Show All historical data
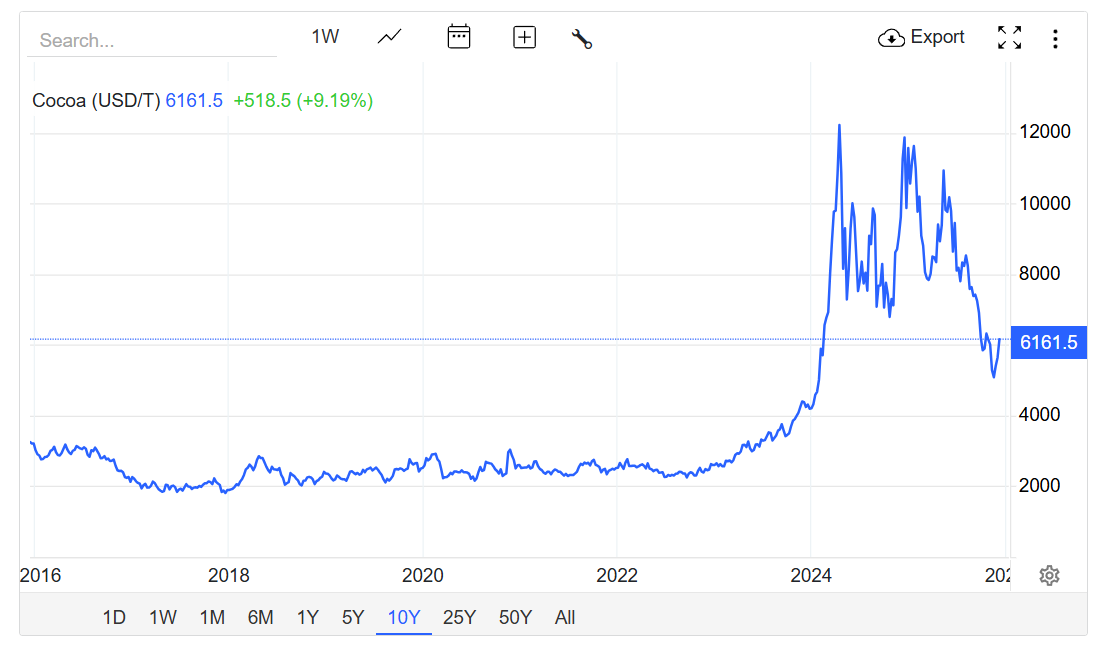1113x648 pixels. point(565,617)
